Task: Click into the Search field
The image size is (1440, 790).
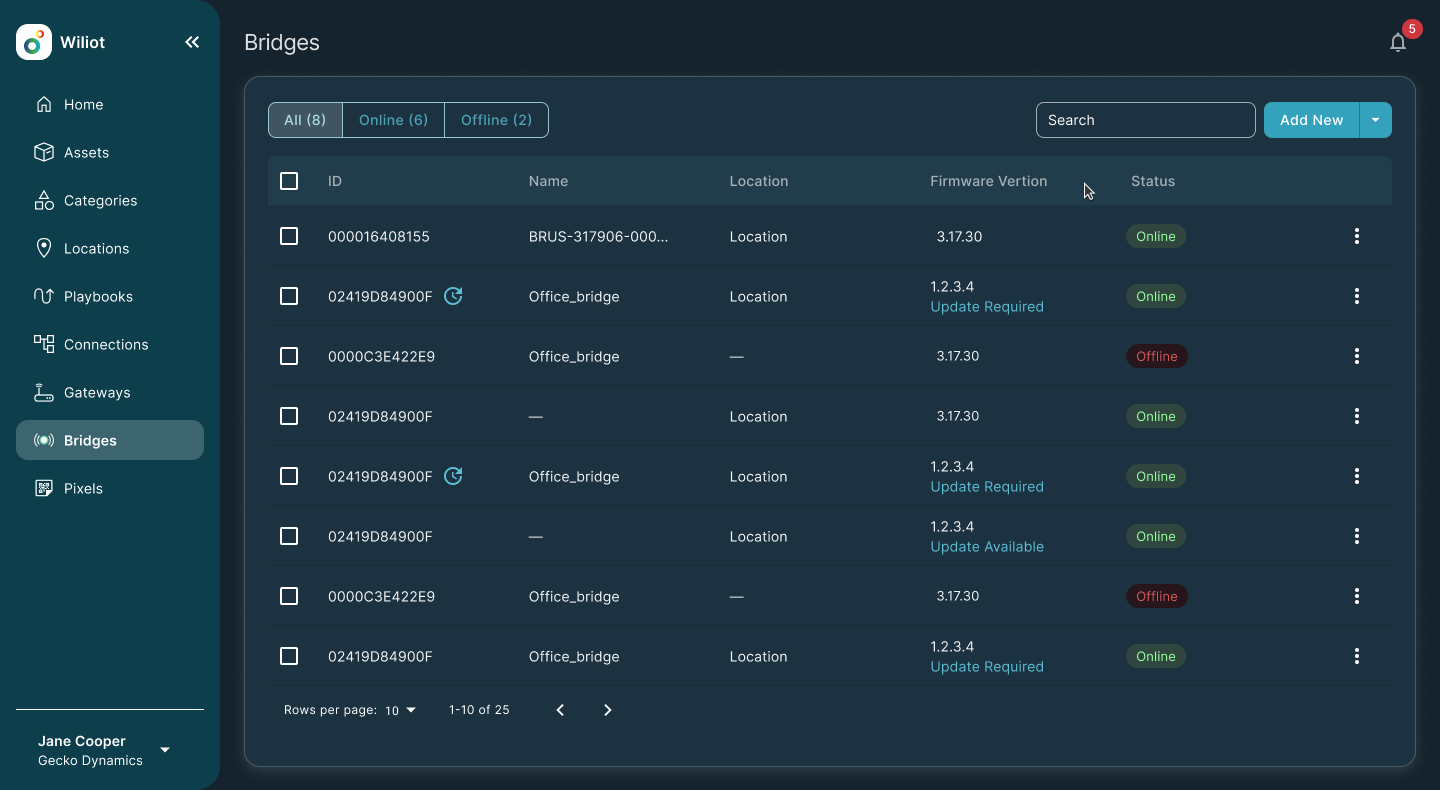Action: tap(1145, 120)
